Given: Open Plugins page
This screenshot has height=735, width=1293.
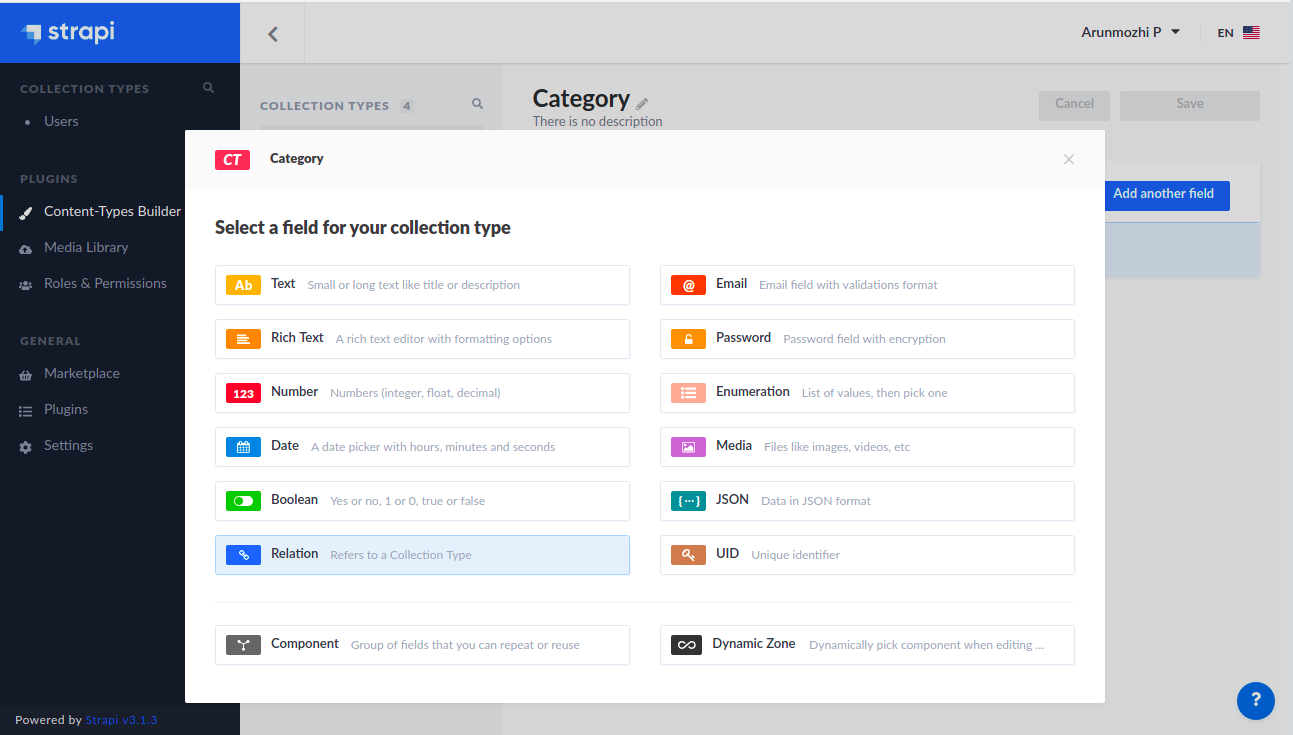Looking at the screenshot, I should point(66,409).
